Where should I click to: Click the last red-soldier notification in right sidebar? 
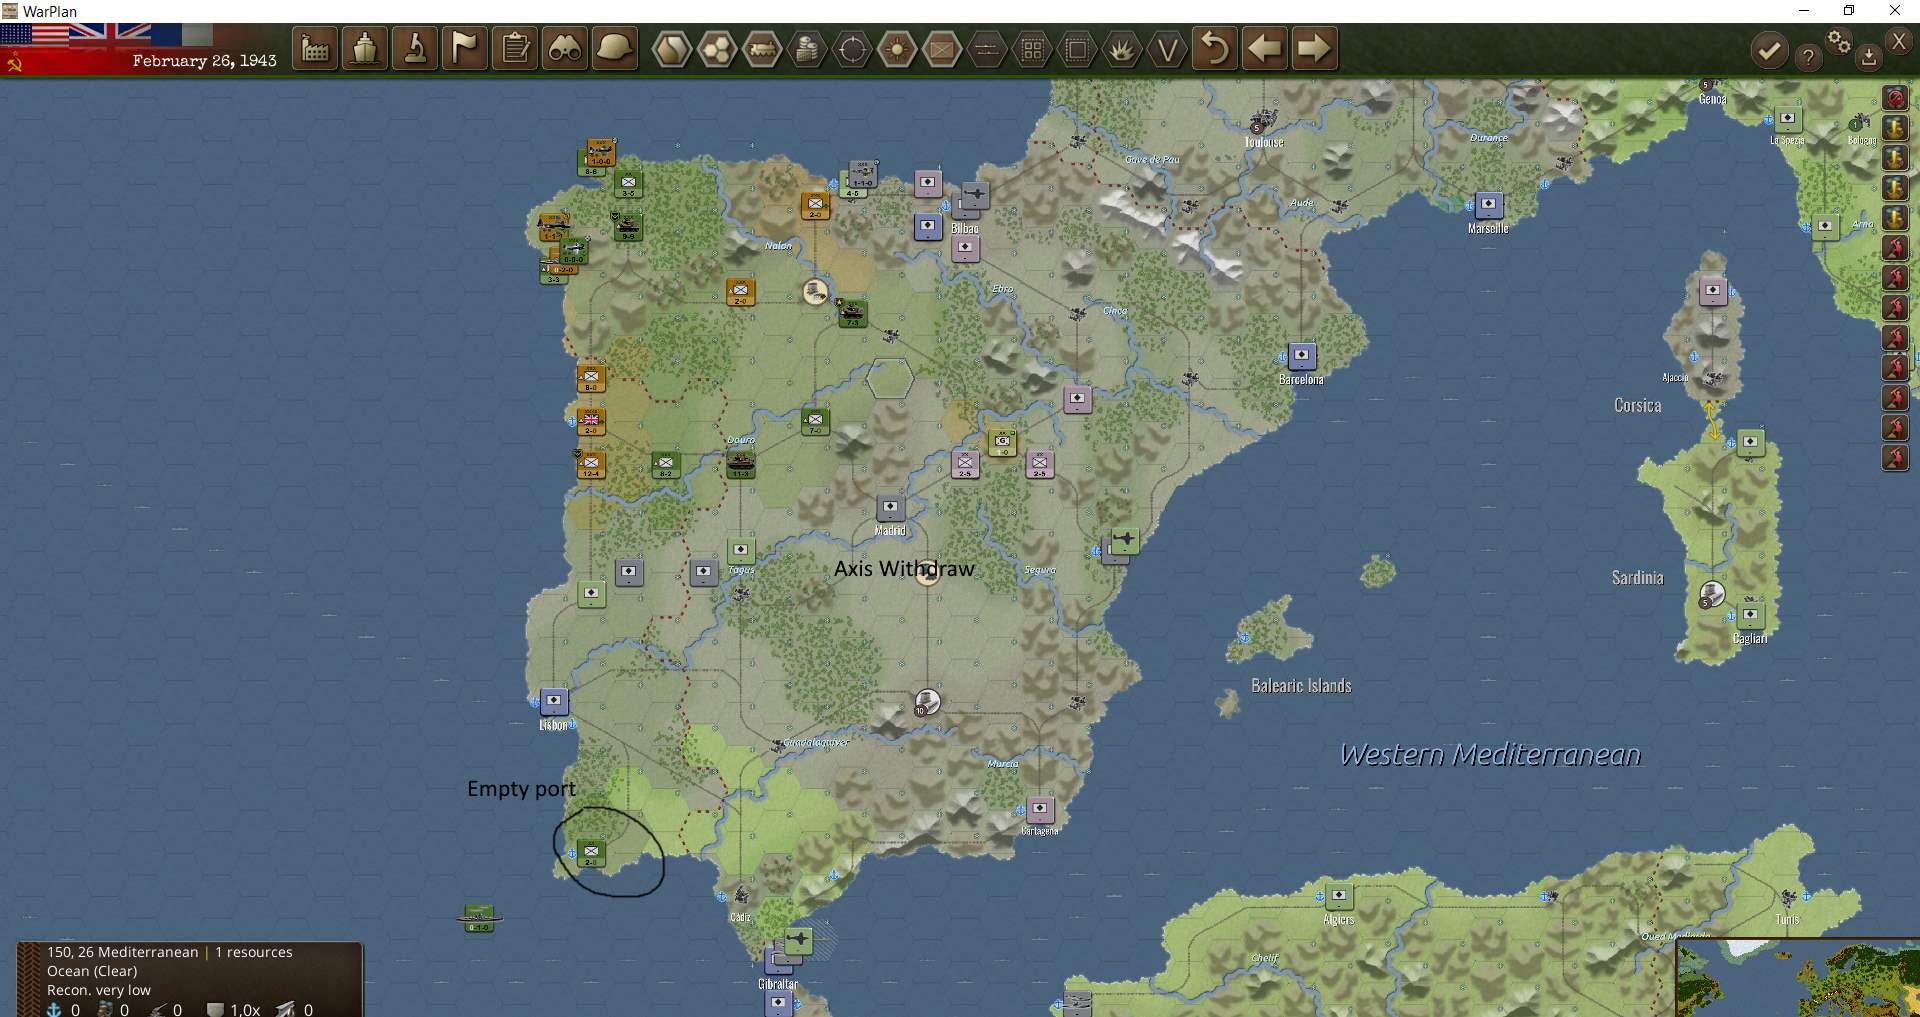[x=1895, y=458]
